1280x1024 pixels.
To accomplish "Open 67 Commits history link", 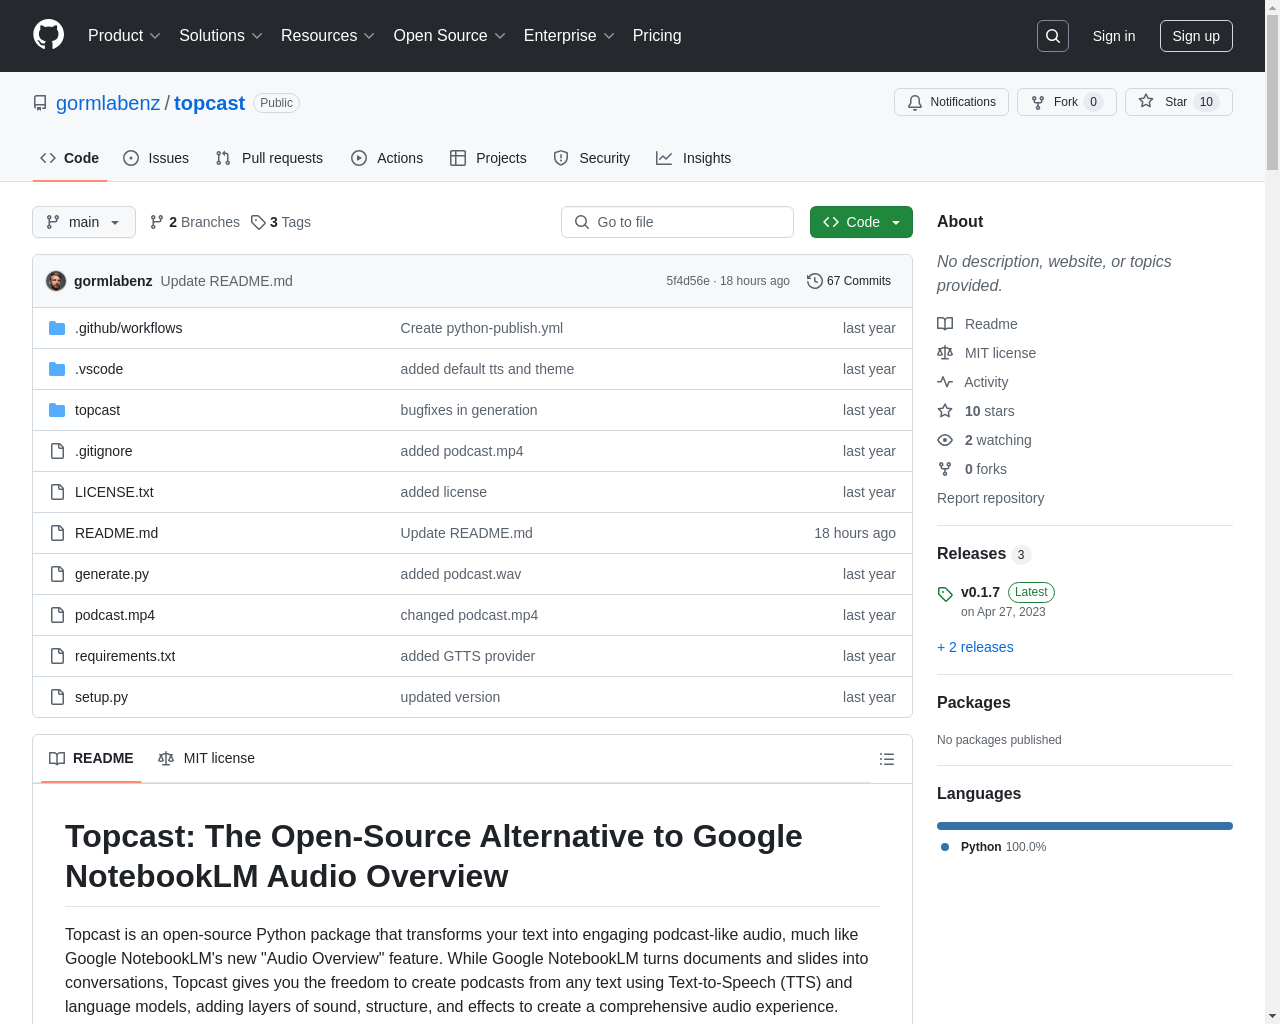I will pyautogui.click(x=849, y=281).
